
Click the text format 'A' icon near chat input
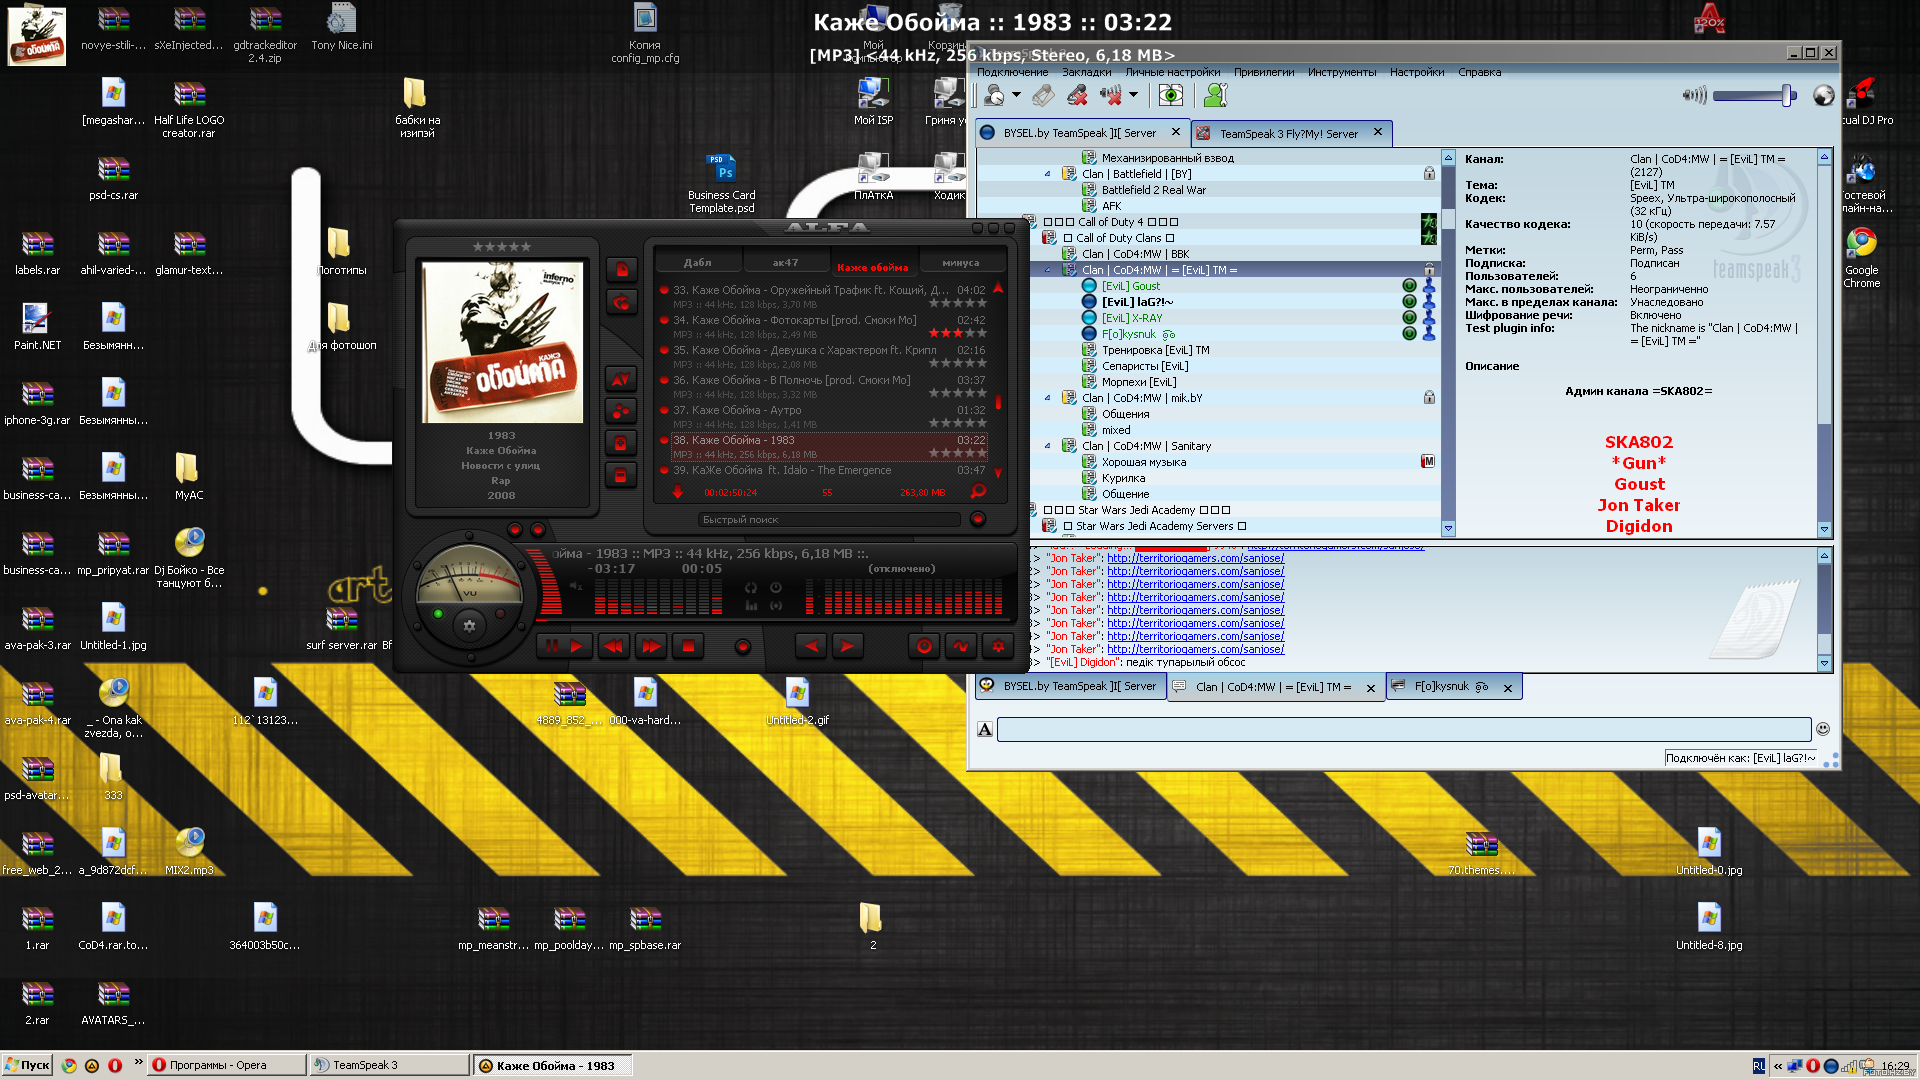(x=985, y=729)
